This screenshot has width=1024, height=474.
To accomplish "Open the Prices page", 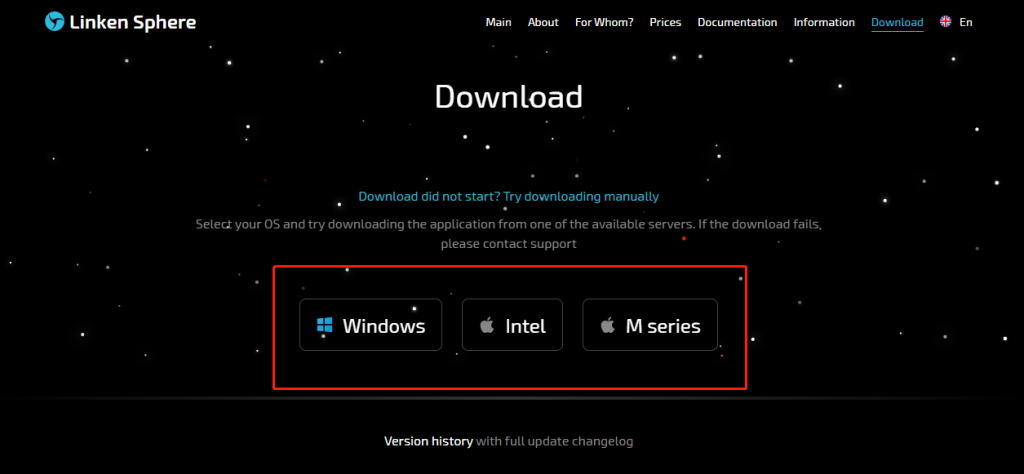I will coord(665,22).
